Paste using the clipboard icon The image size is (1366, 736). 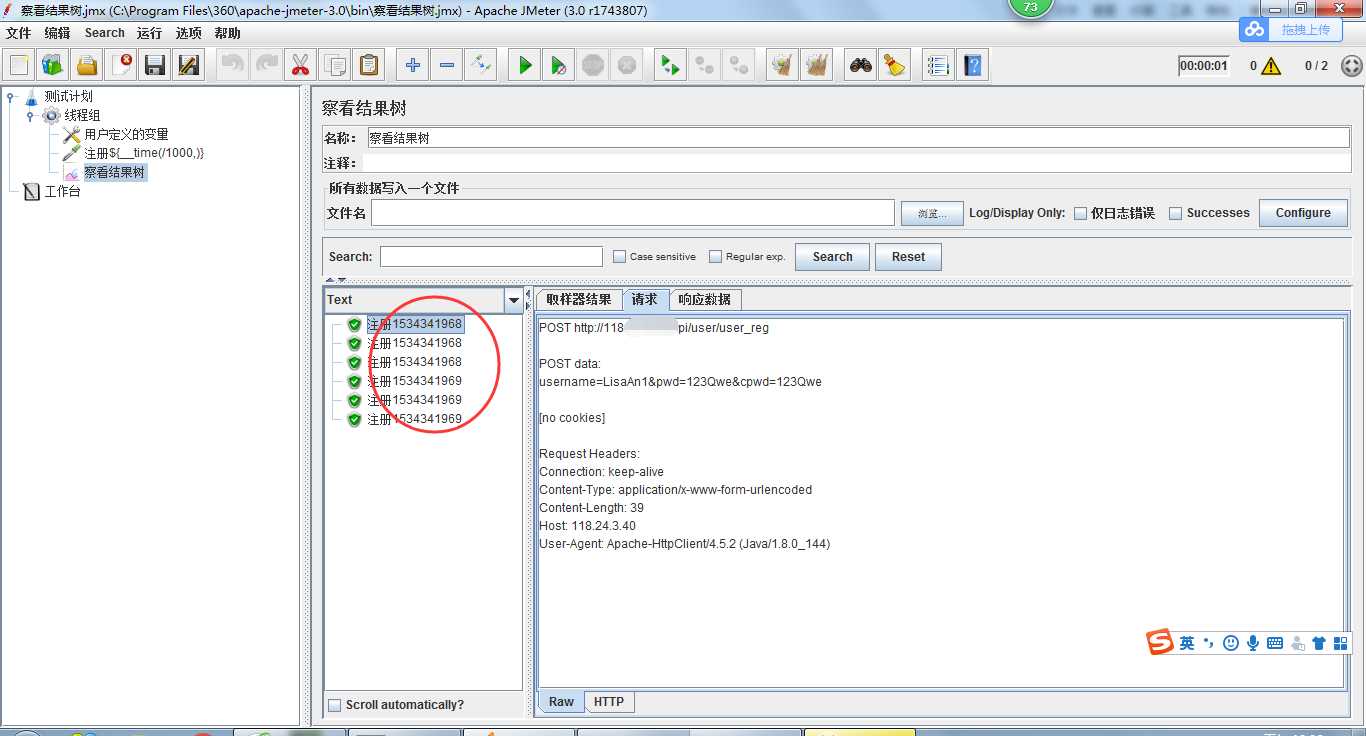(369, 66)
